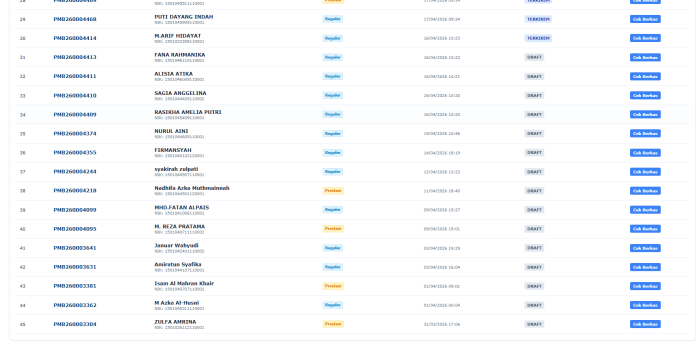Image resolution: width=700 pixels, height=360 pixels.
Task: Select applicant name ALISIA ATIKA
Action: [174, 74]
